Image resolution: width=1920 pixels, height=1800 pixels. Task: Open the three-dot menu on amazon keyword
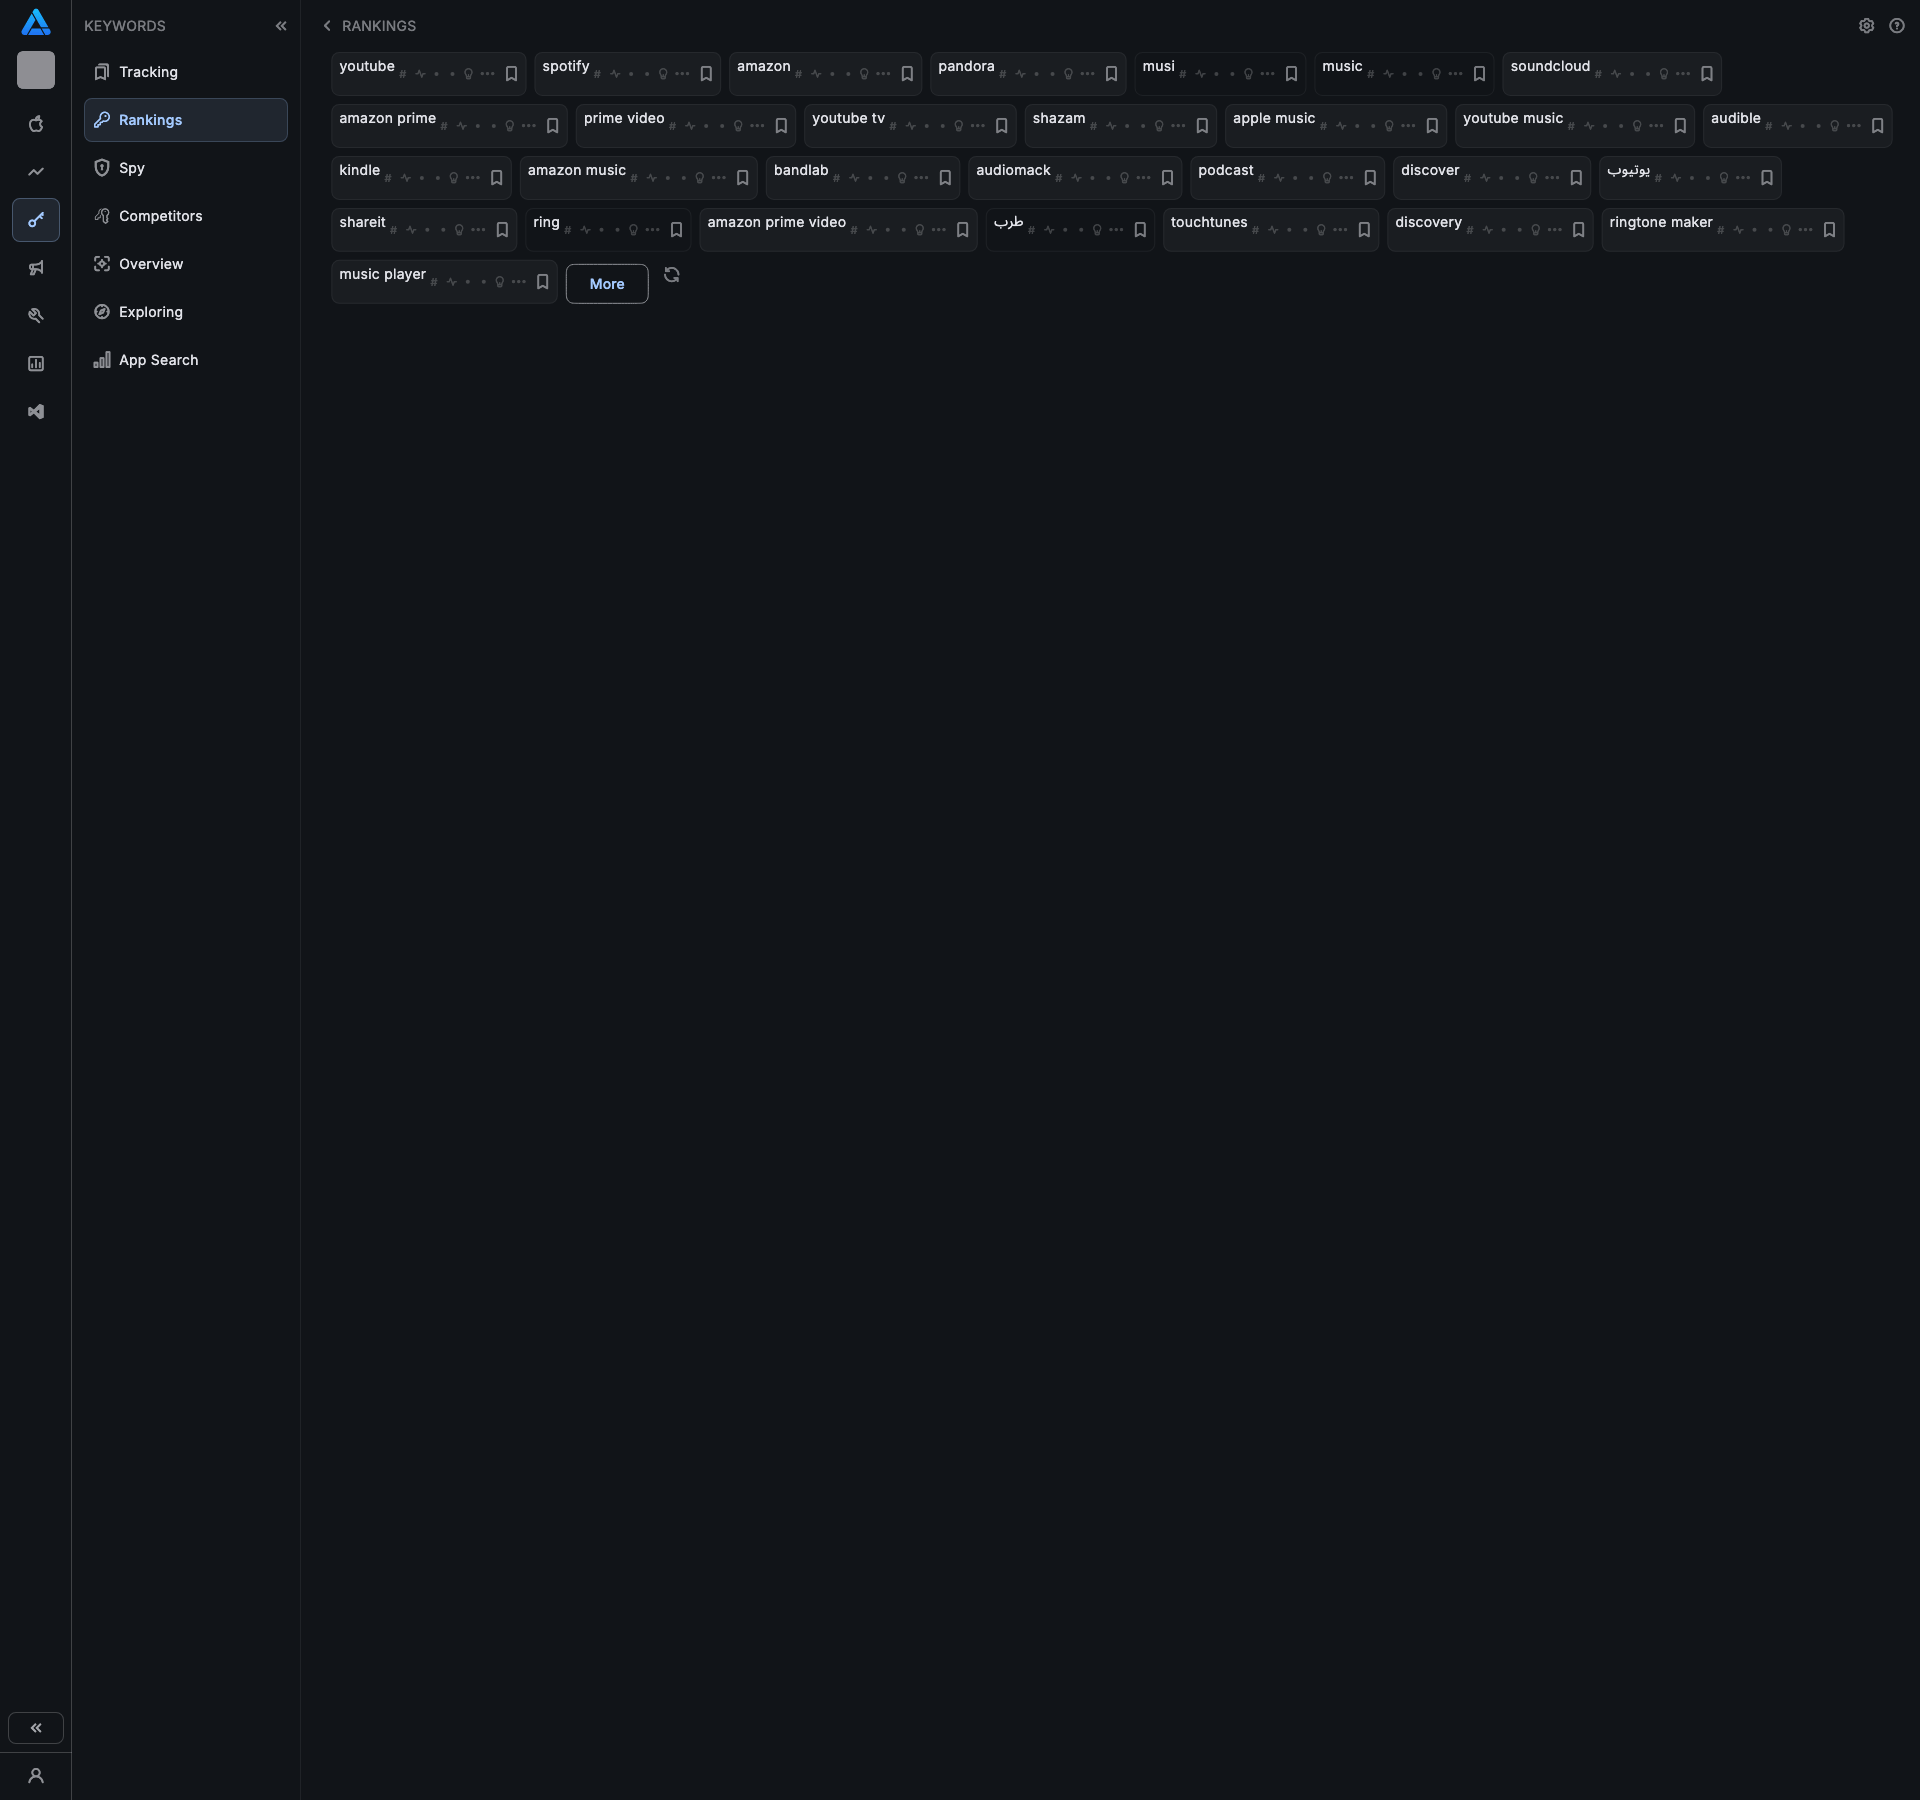point(883,74)
